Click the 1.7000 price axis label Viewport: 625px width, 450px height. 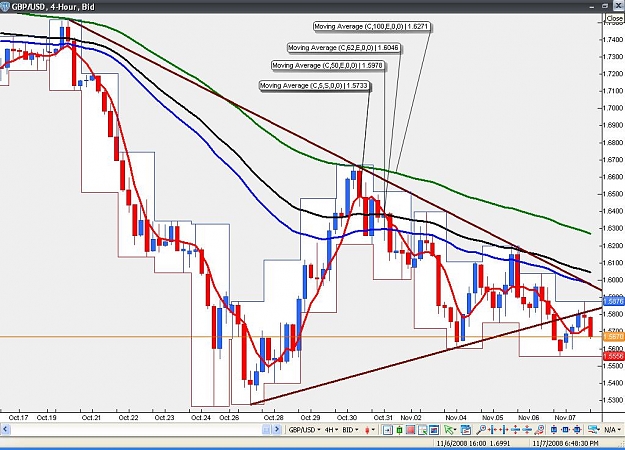point(614,108)
